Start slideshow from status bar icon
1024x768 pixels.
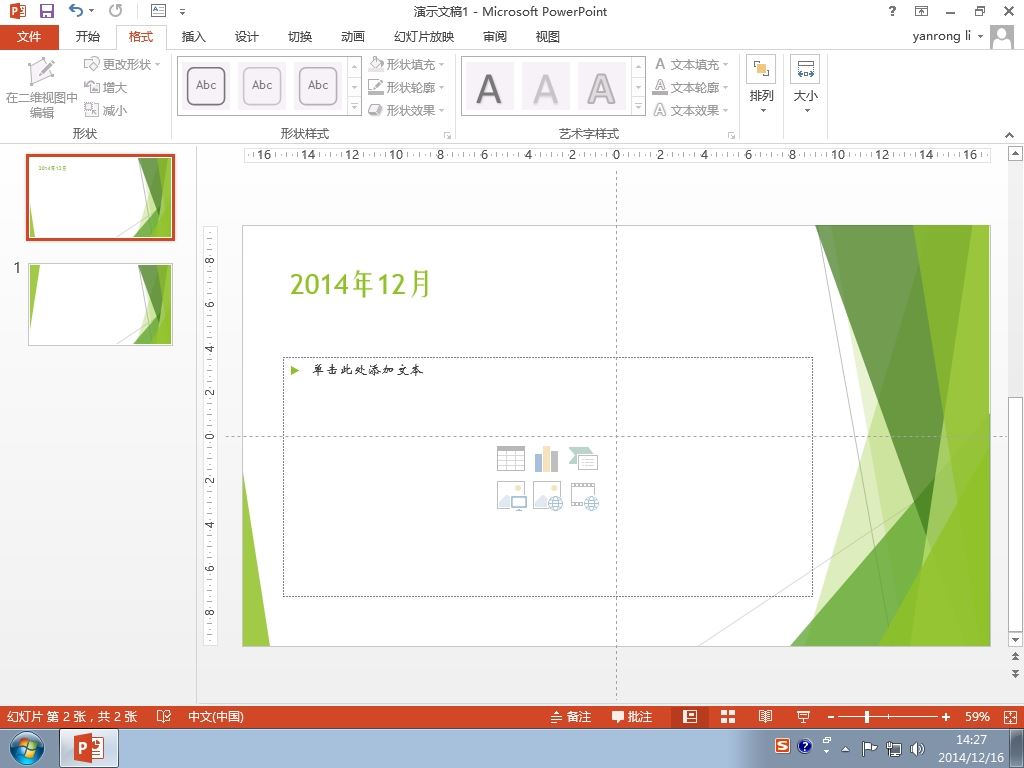803,716
